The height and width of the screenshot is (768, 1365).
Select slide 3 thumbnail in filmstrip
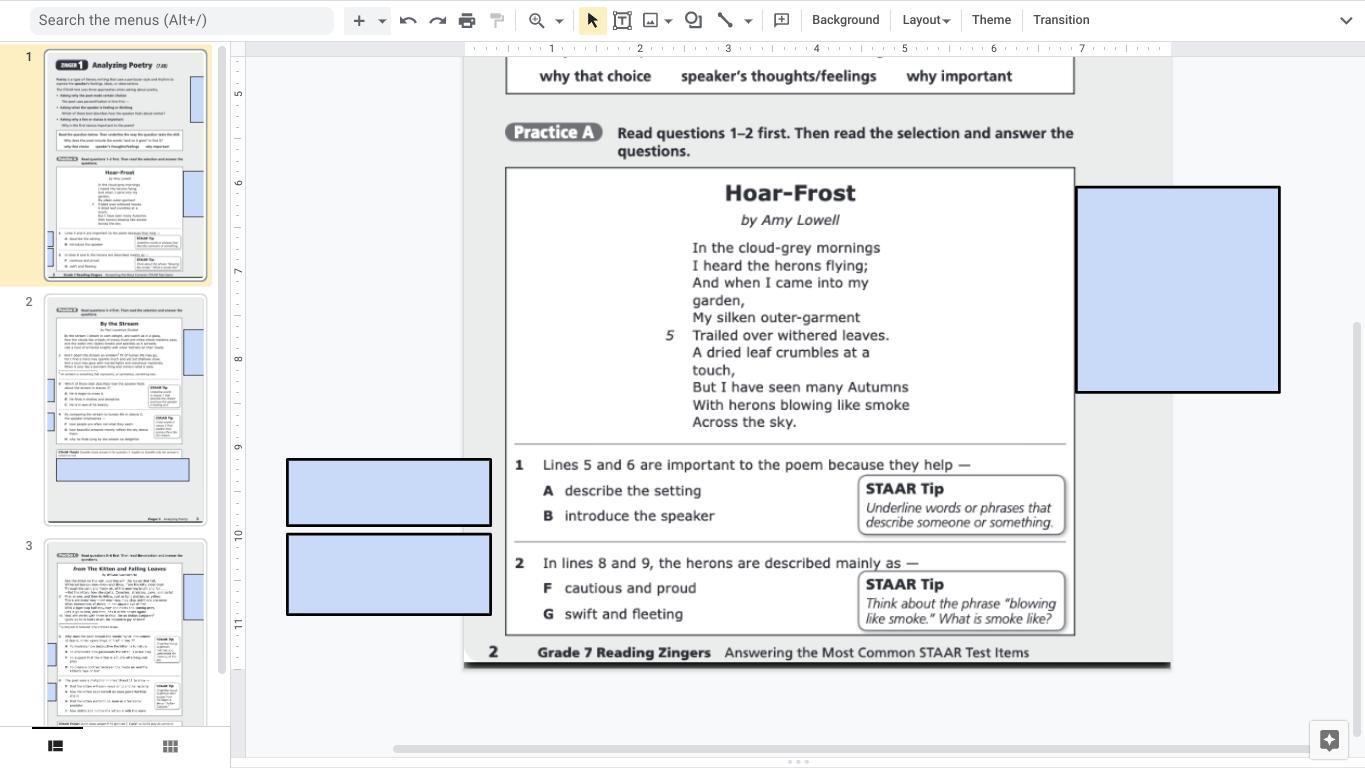126,633
